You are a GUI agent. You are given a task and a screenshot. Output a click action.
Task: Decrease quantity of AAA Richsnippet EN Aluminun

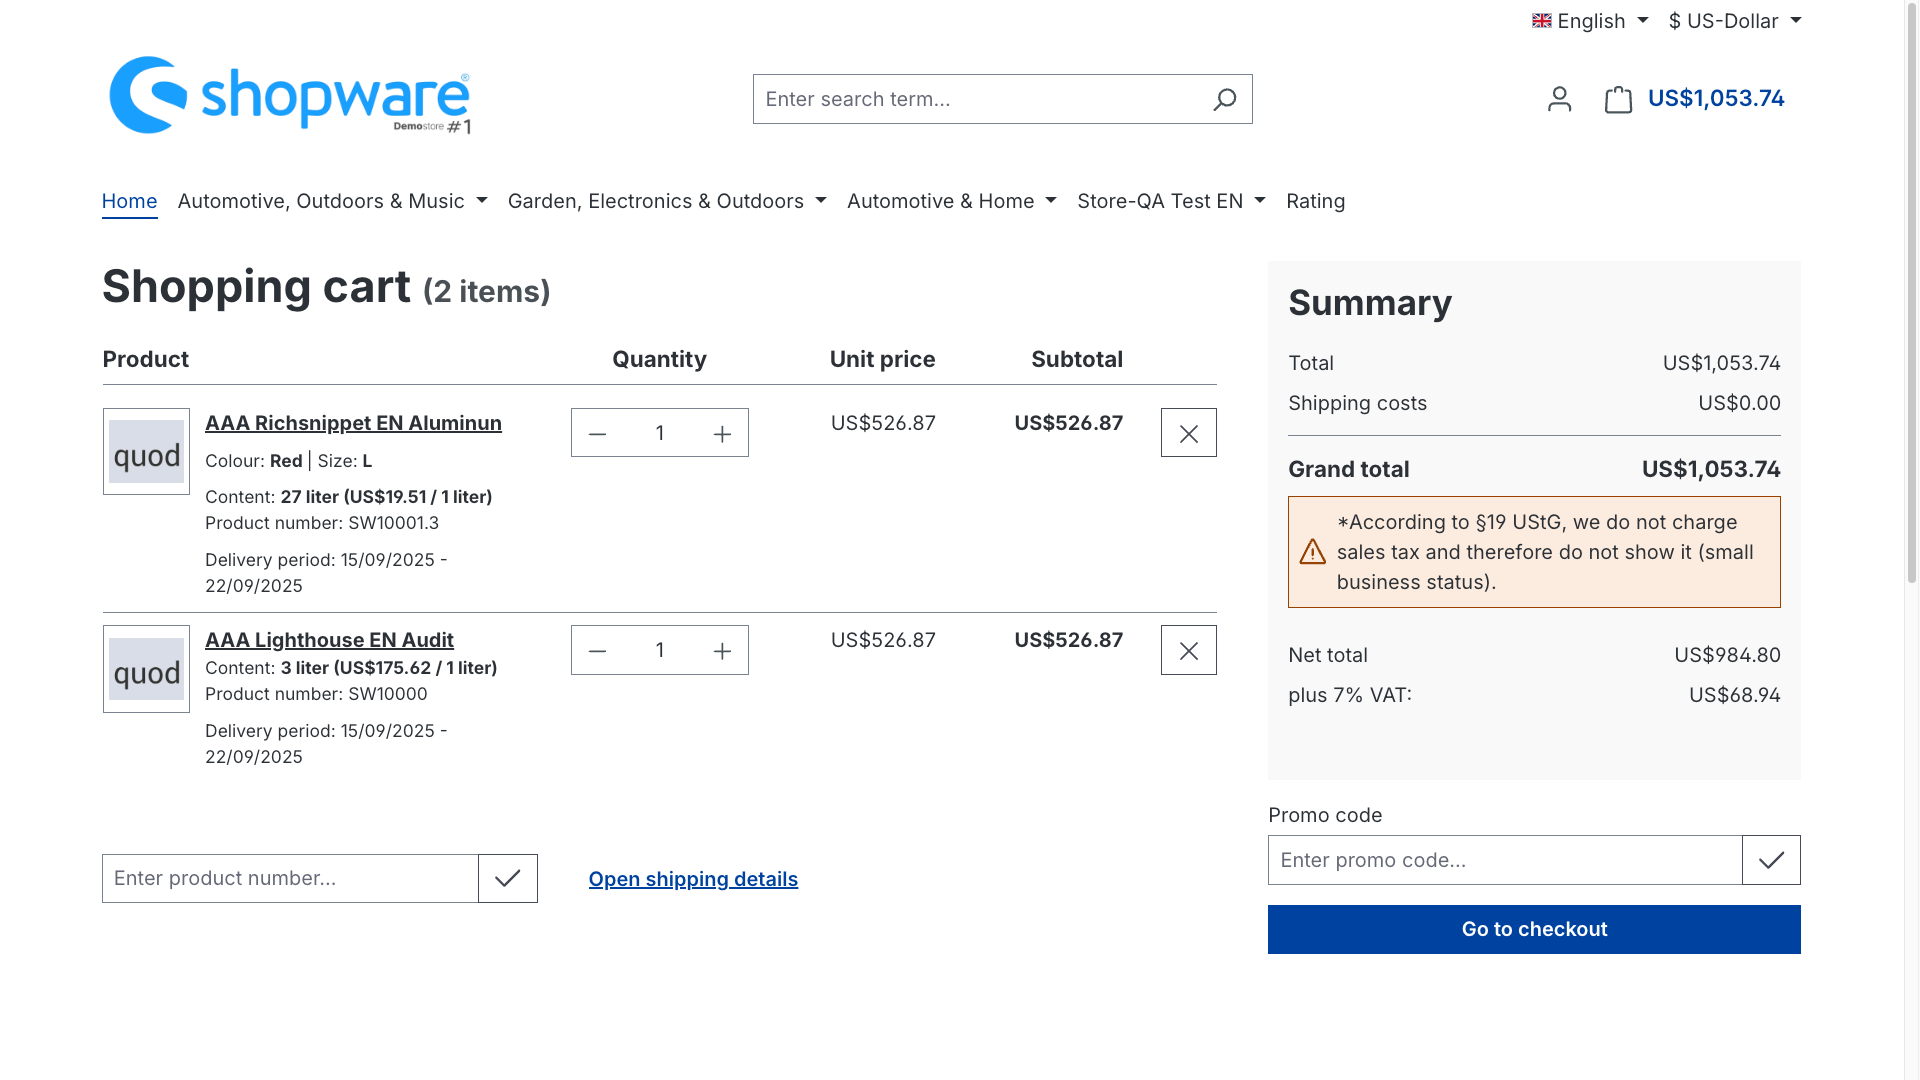pos(598,433)
